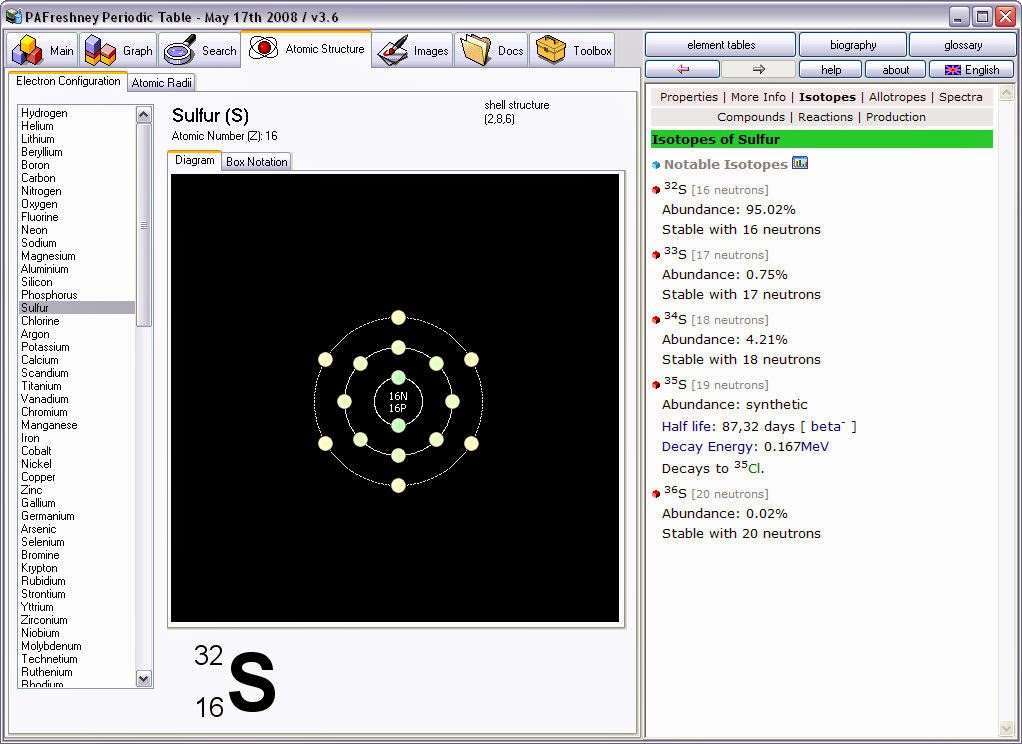Viewport: 1022px width, 744px height.
Task: Click right panel scrollbar down arrow
Action: click(1006, 728)
